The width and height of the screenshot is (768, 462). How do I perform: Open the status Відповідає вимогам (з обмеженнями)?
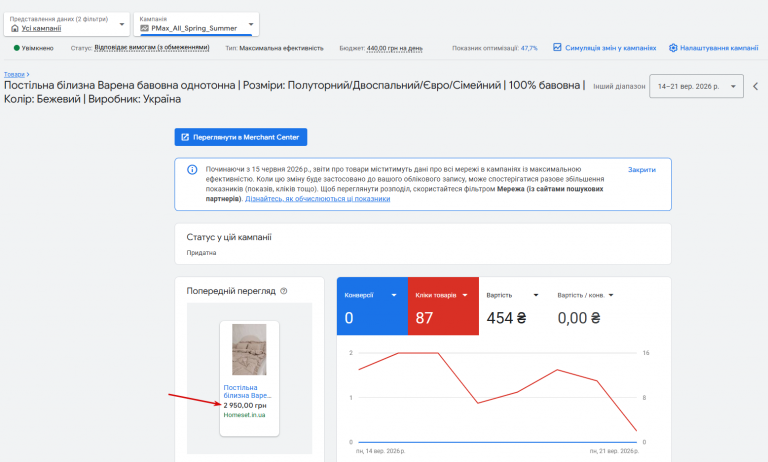tap(152, 48)
